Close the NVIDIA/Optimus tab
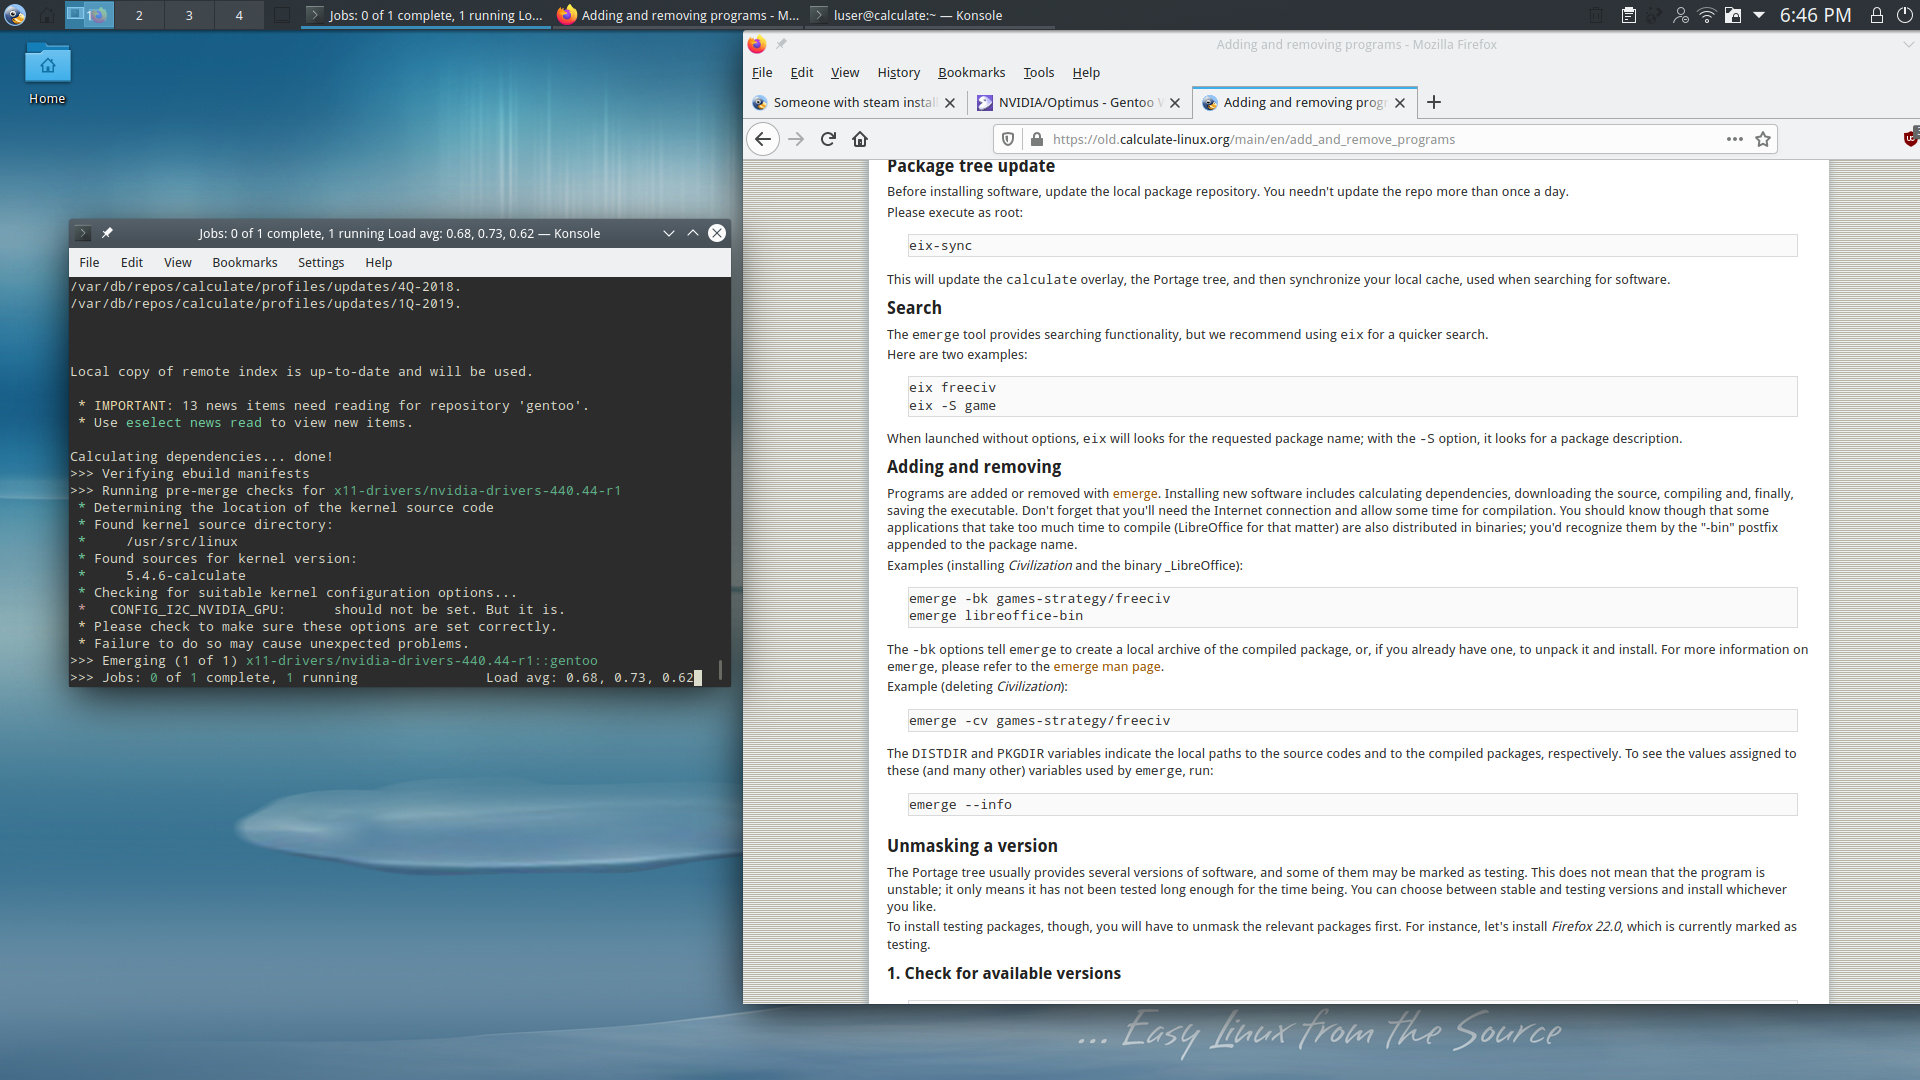 point(1175,103)
